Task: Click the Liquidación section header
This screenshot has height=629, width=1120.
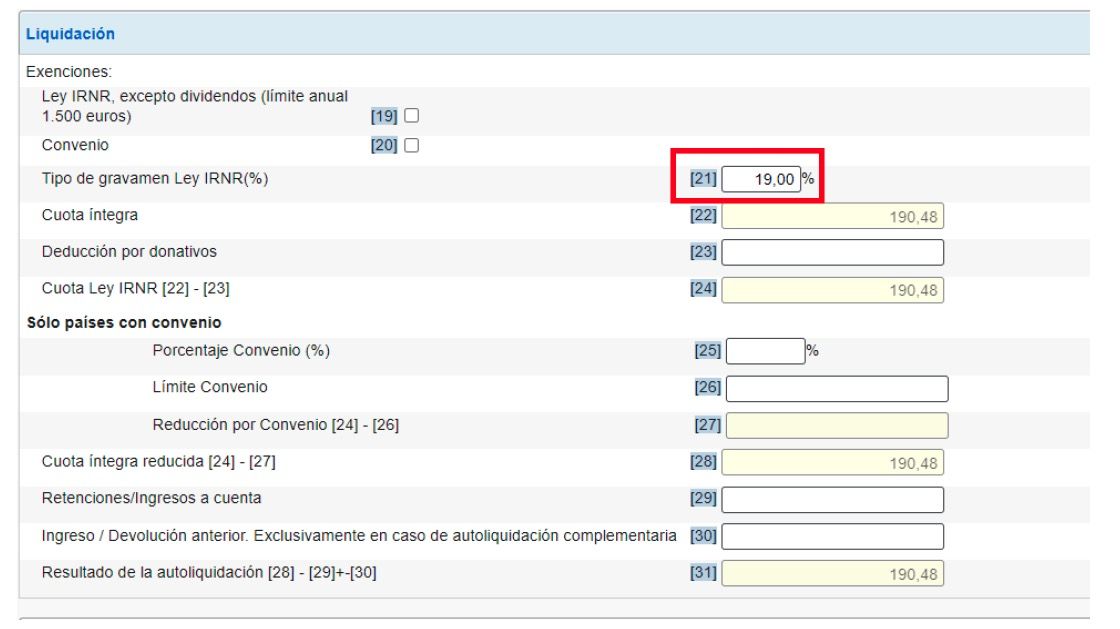Action: point(70,34)
